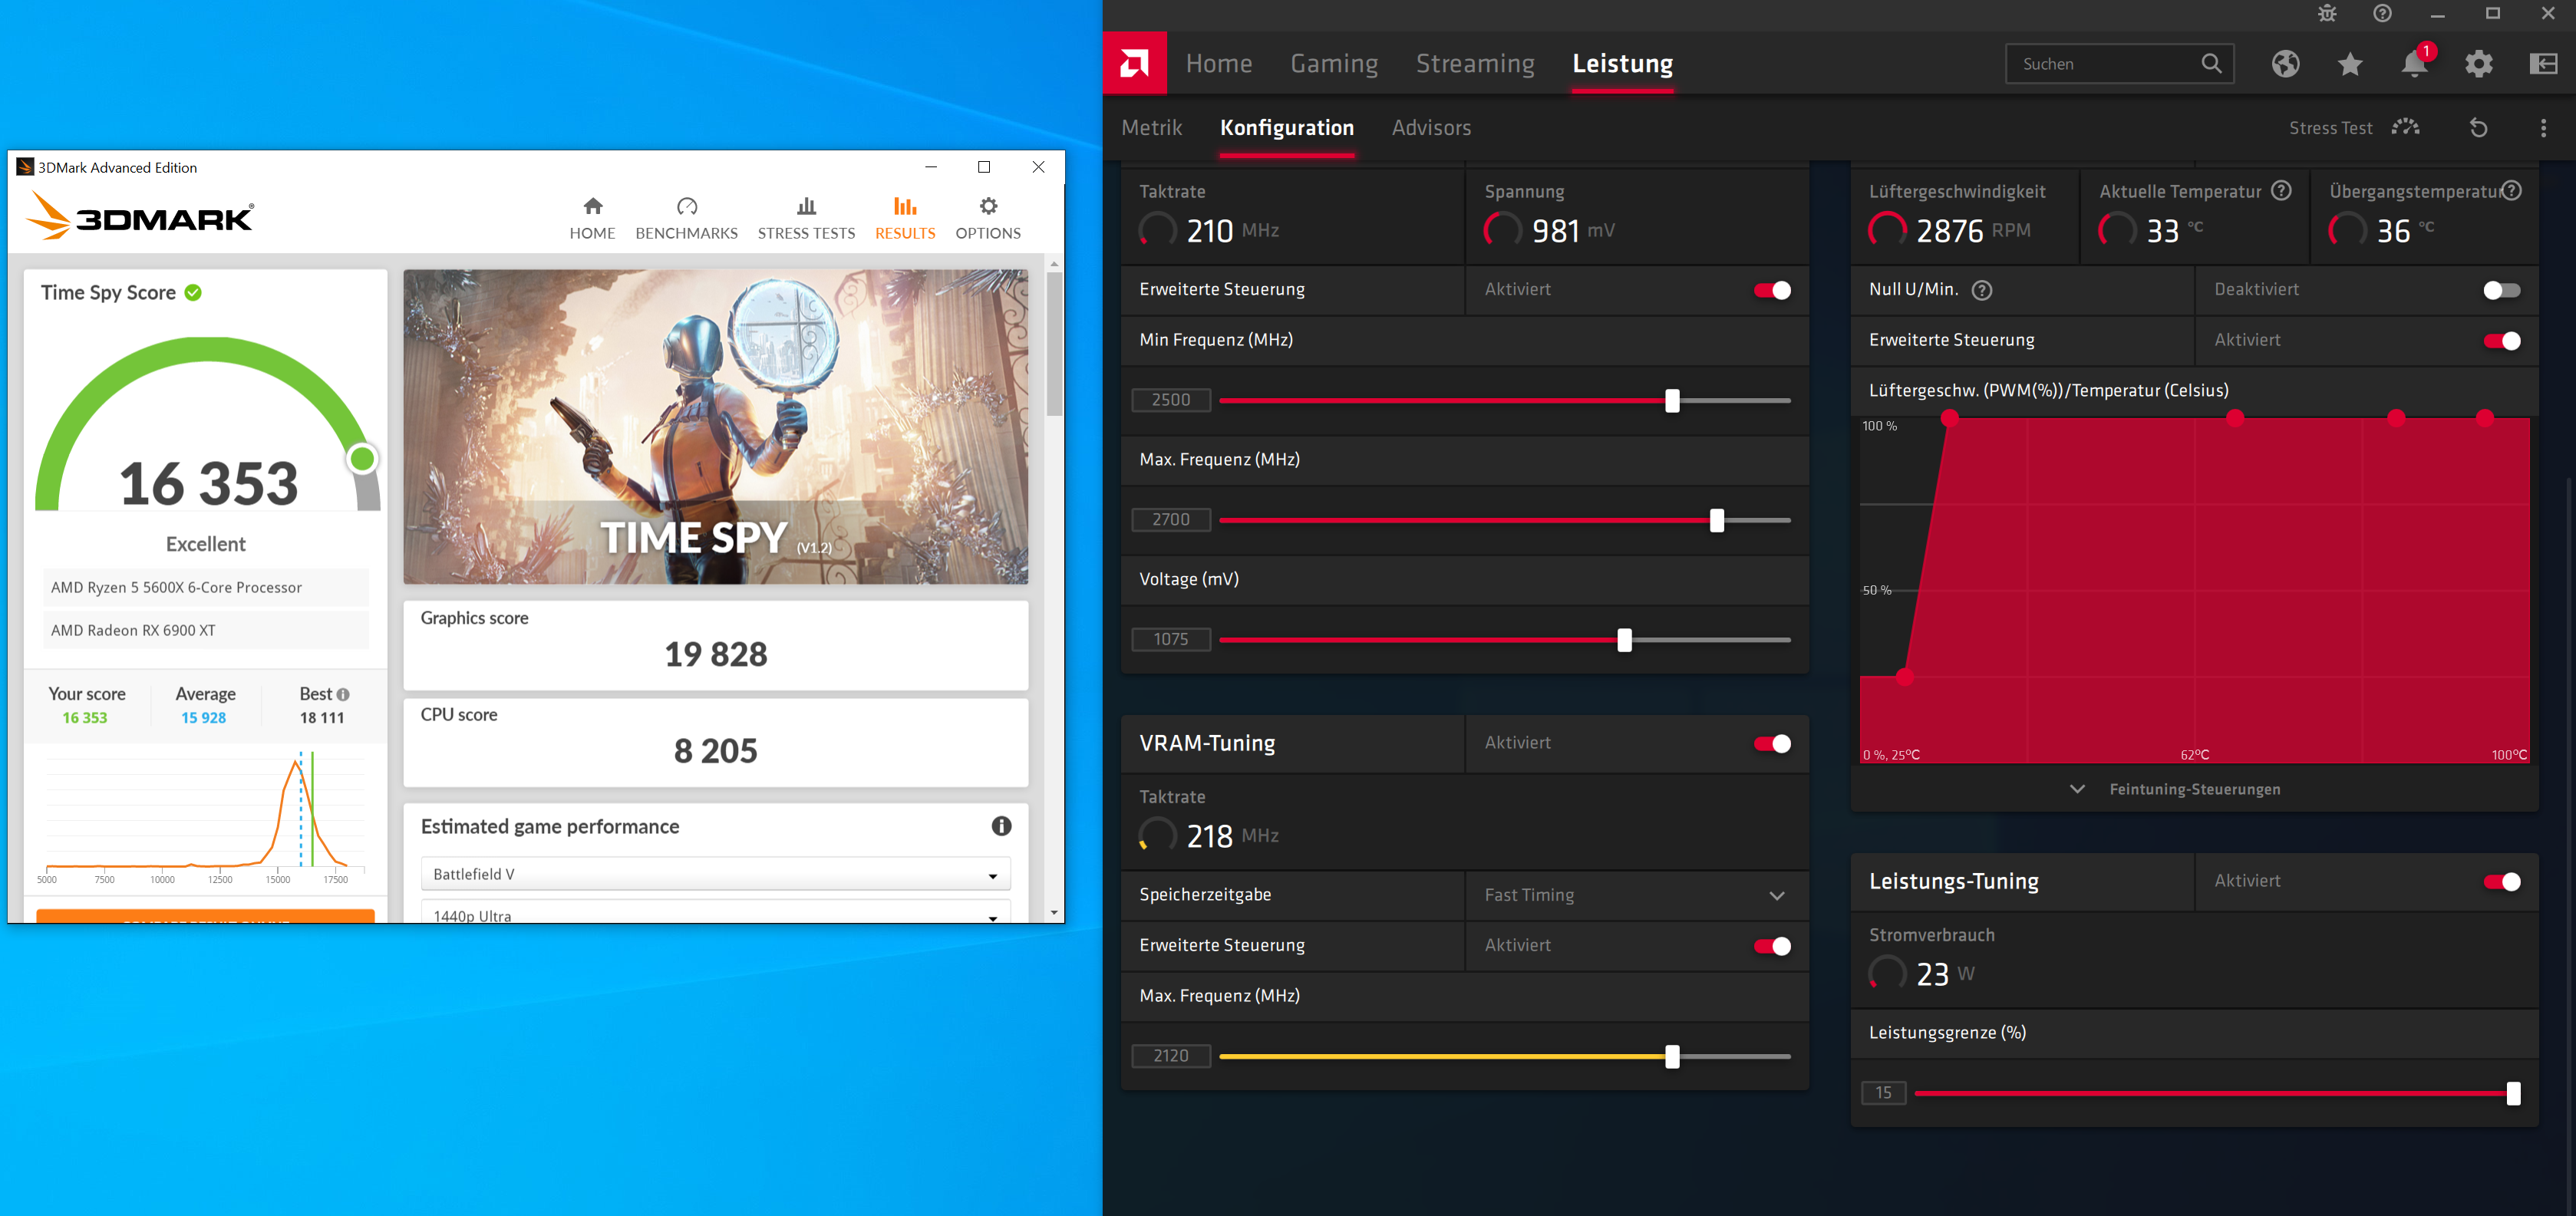
Task: Click the favorites star icon
Action: point(2350,64)
